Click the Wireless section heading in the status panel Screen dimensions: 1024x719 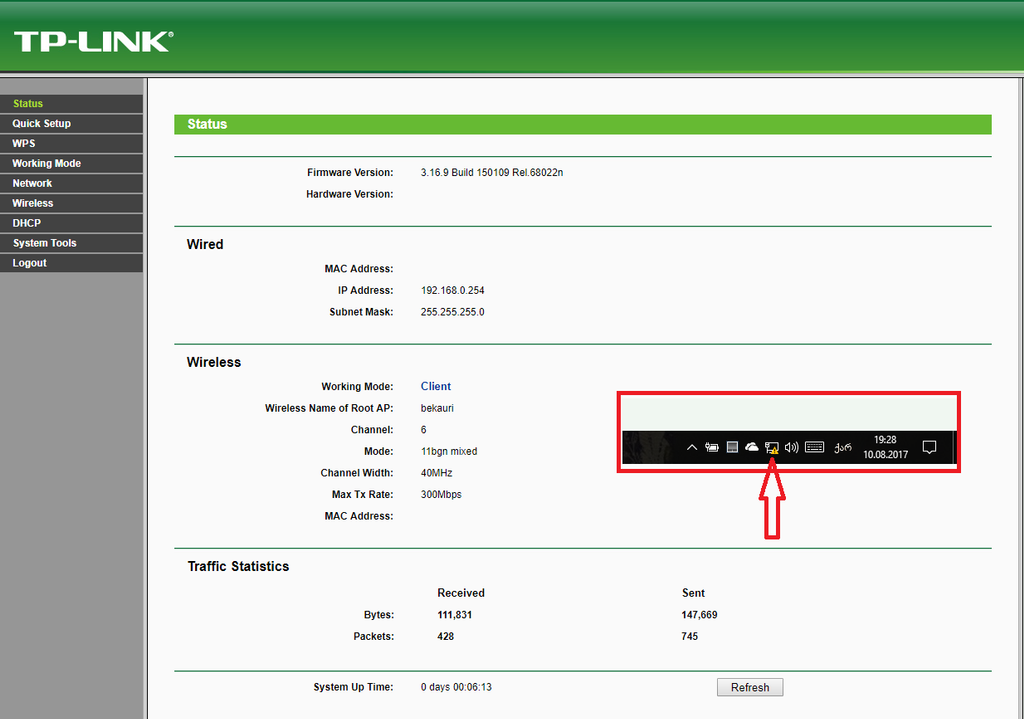(x=214, y=362)
